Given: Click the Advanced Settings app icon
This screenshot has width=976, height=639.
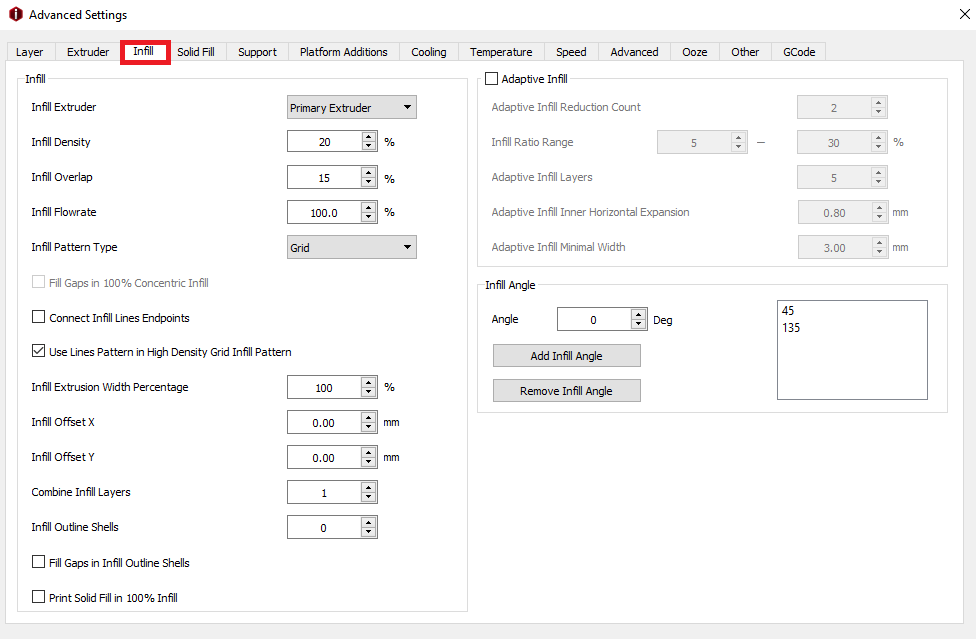Looking at the screenshot, I should click(x=15, y=15).
